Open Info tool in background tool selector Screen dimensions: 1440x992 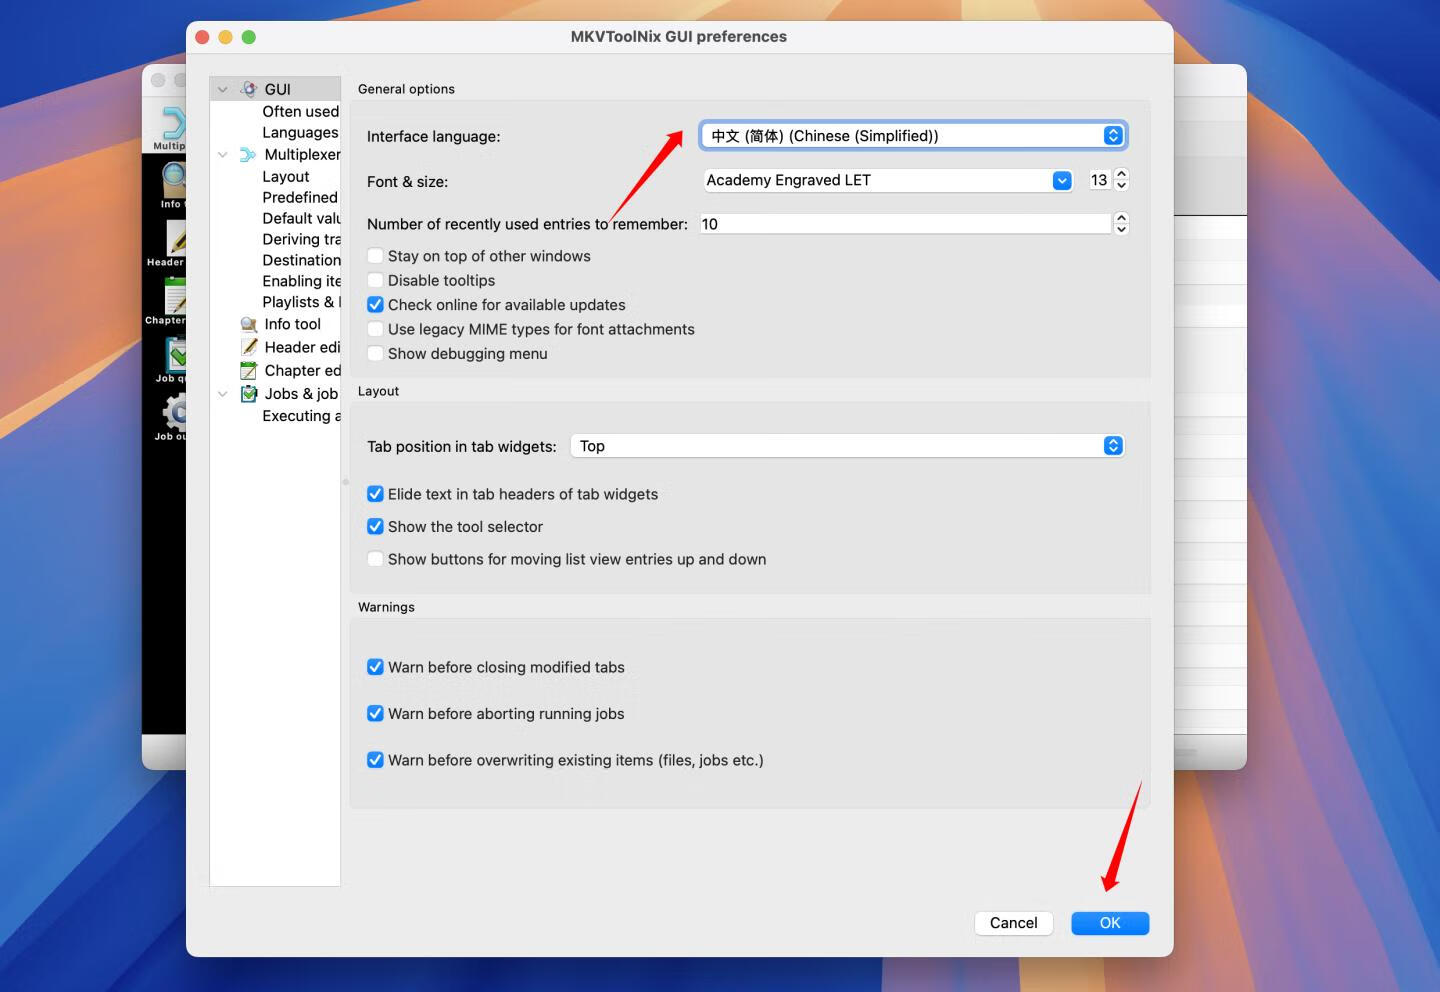[174, 180]
